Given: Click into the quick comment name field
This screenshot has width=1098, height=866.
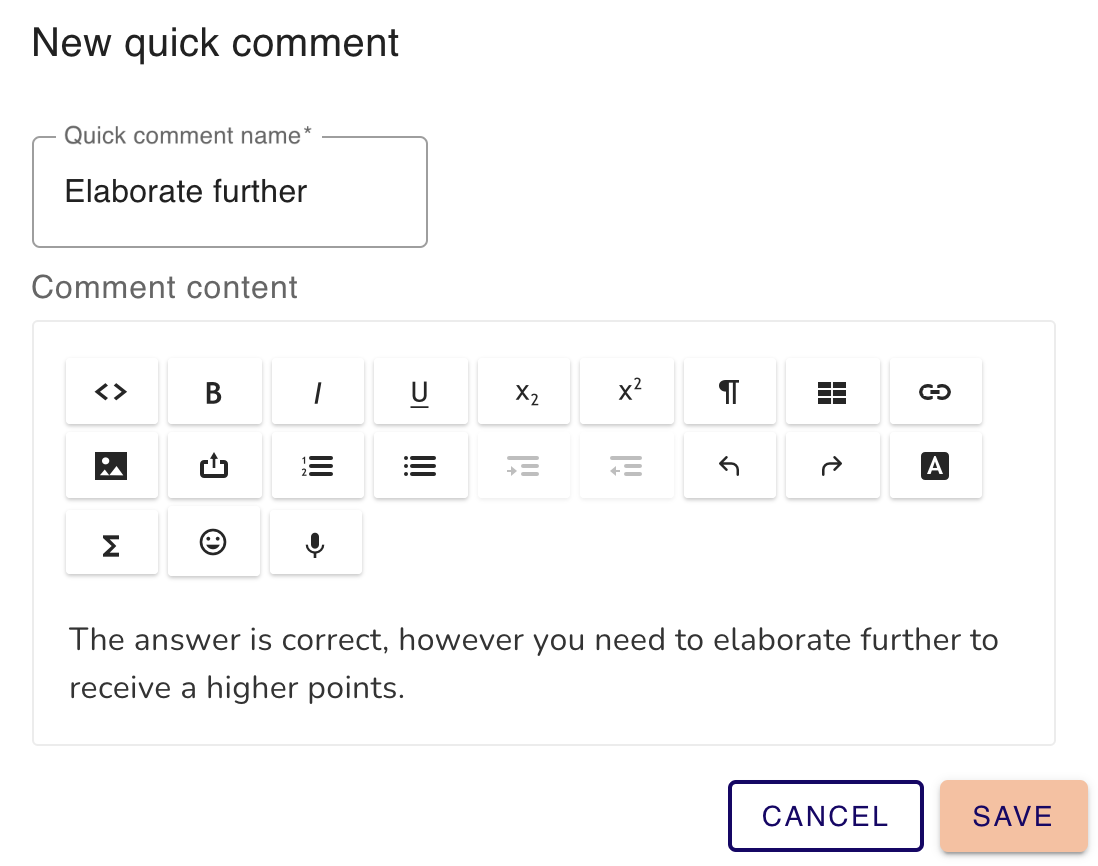Looking at the screenshot, I should (230, 192).
